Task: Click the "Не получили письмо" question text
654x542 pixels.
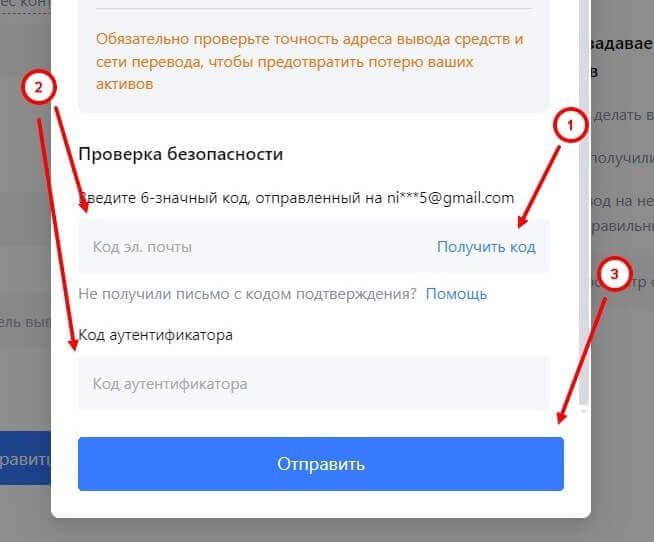Action: click(x=247, y=294)
